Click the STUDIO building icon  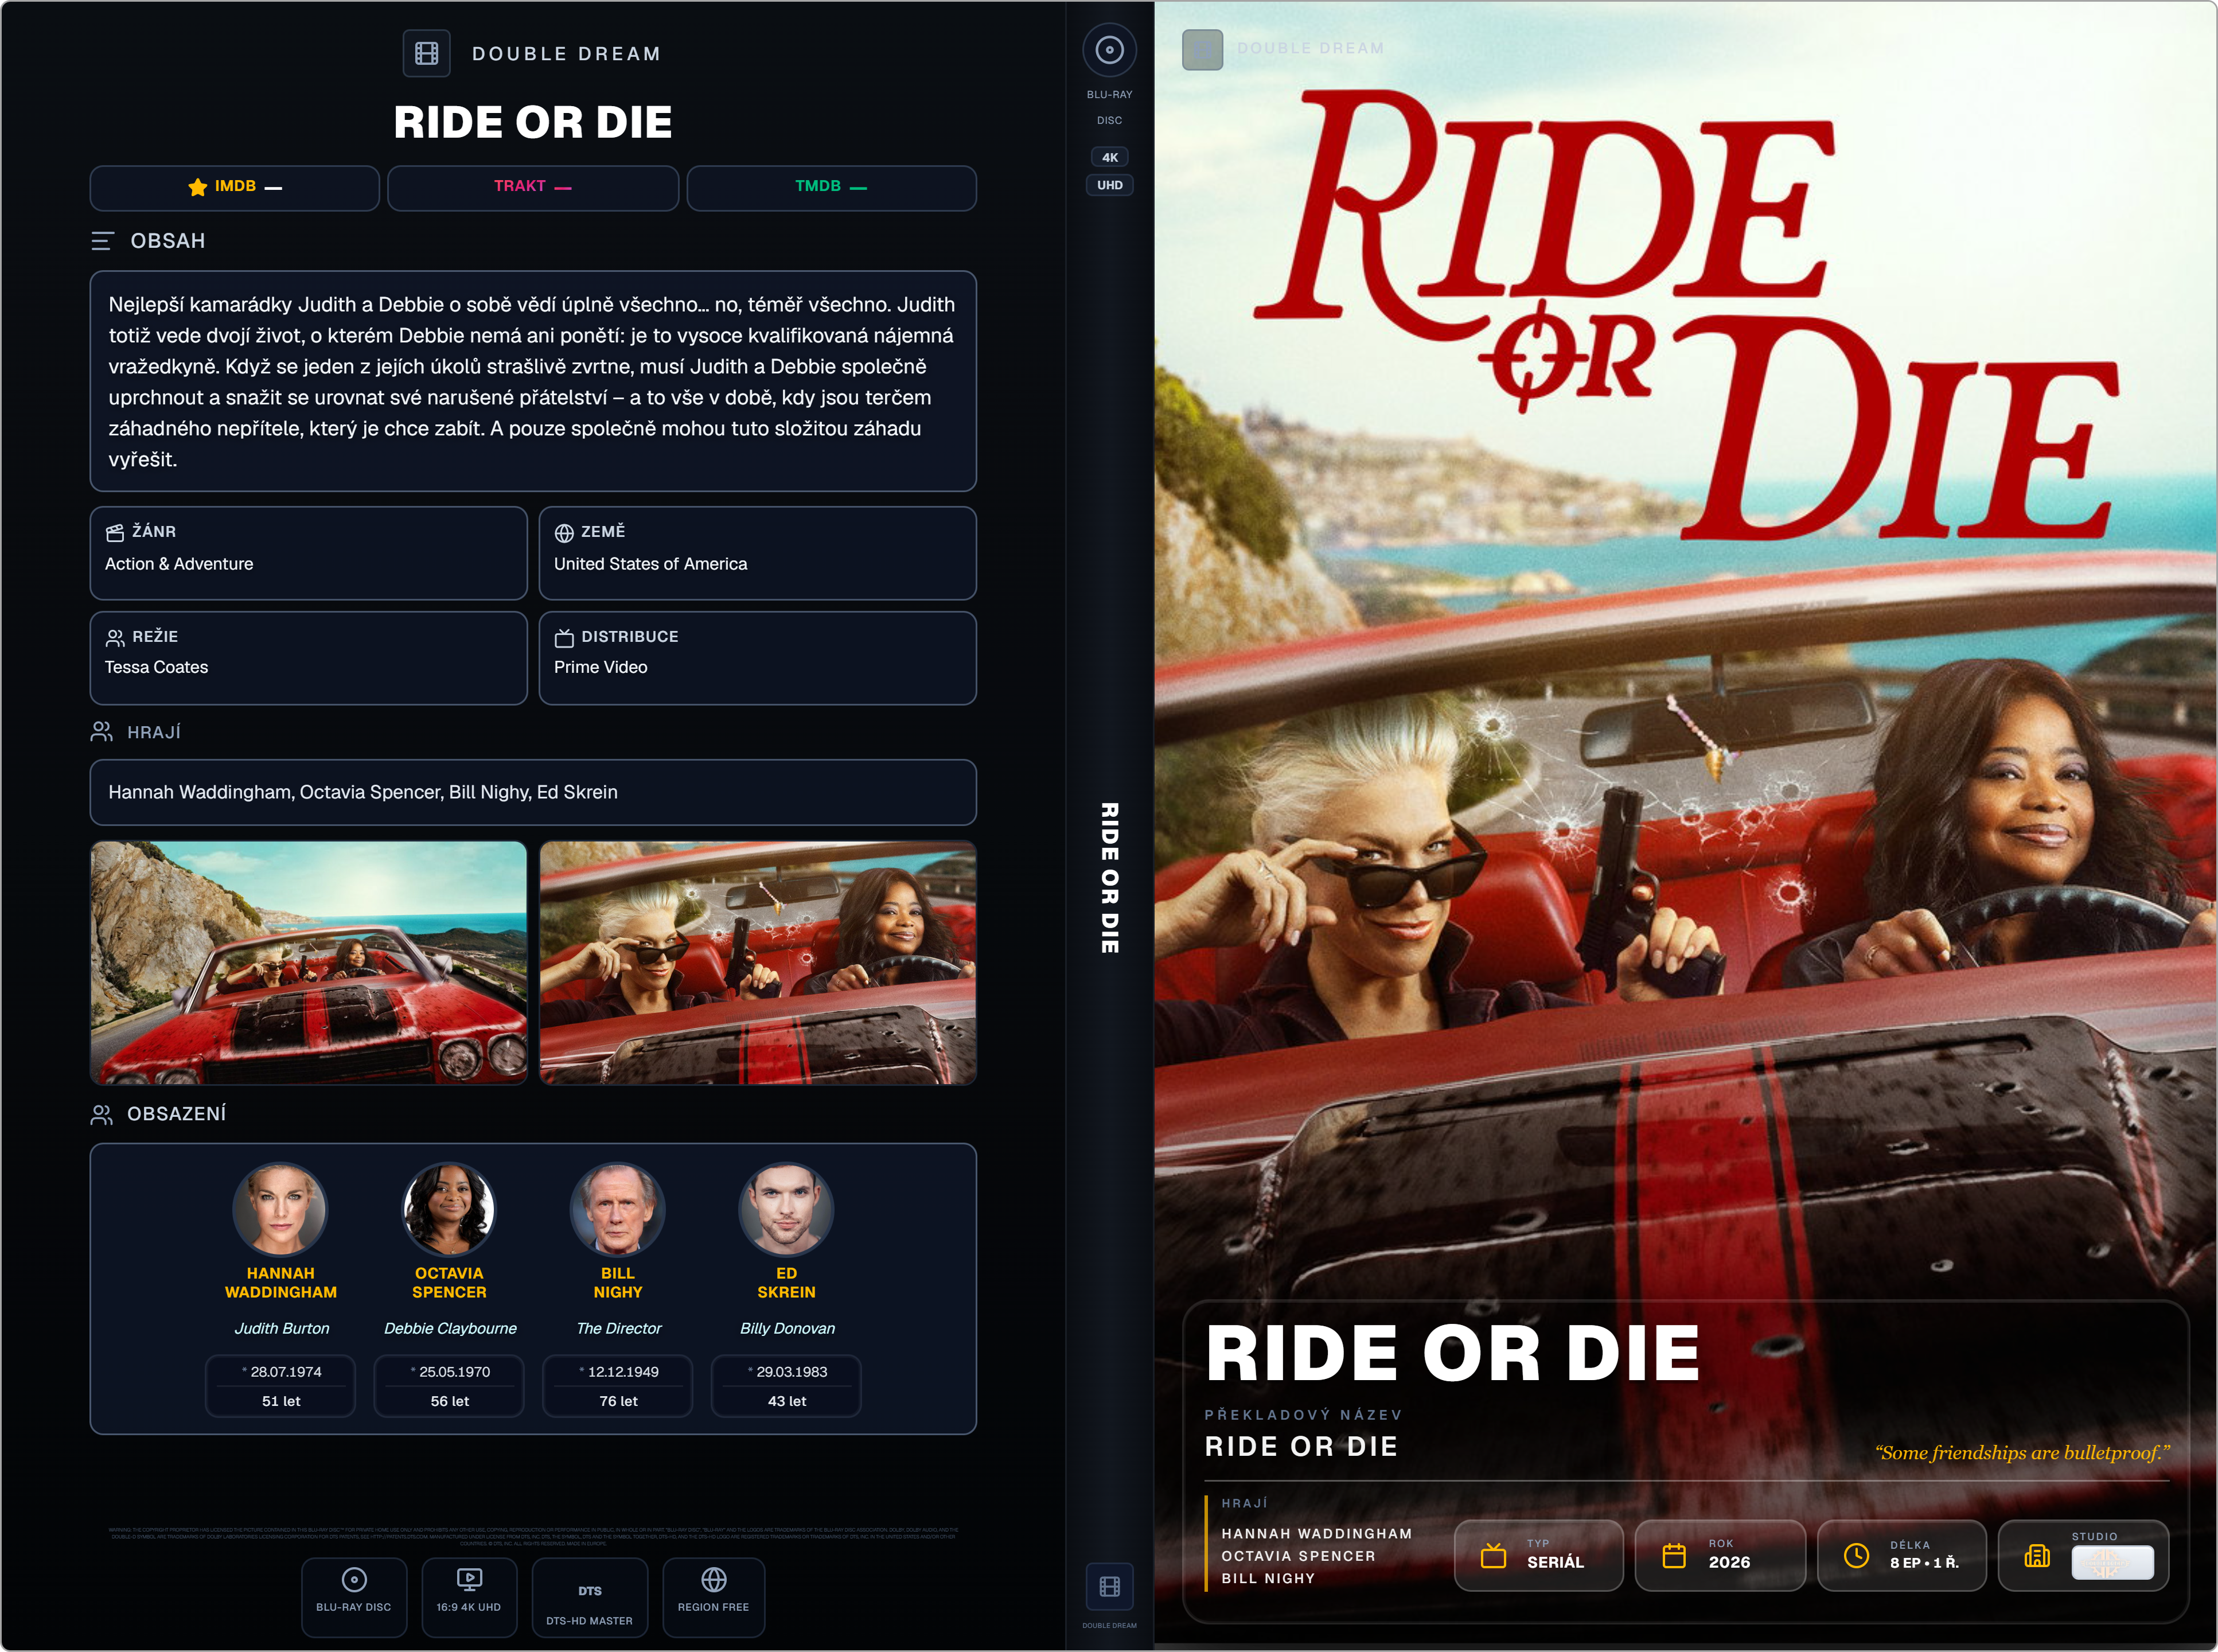point(2037,1556)
